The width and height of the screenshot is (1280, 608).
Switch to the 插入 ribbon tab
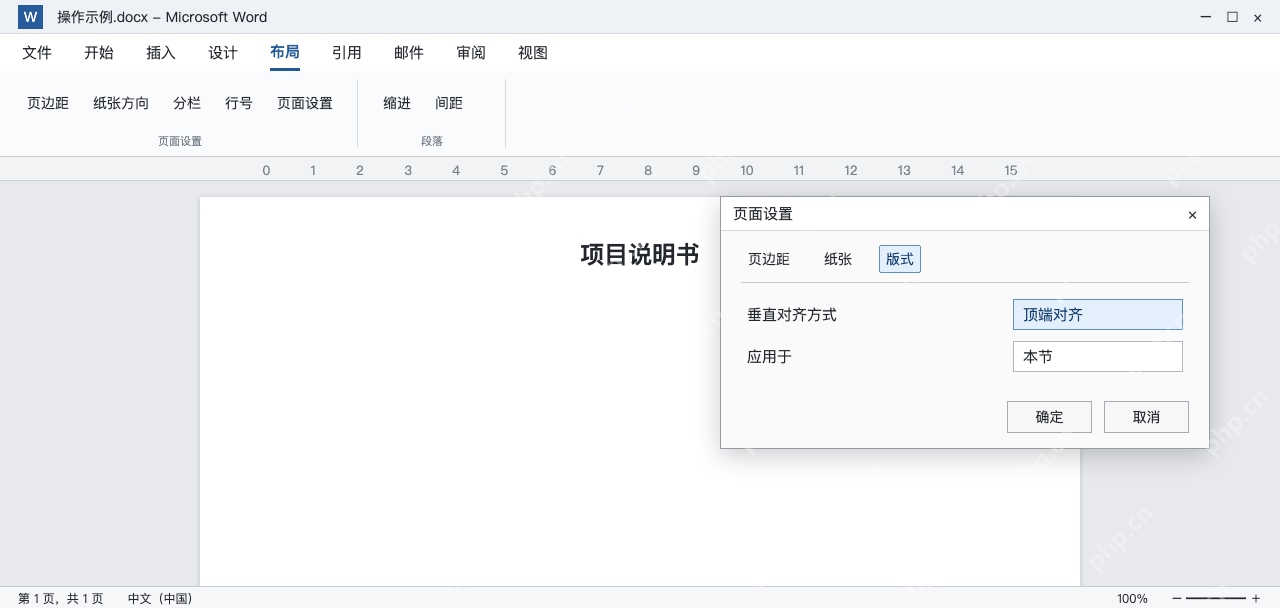pos(161,53)
